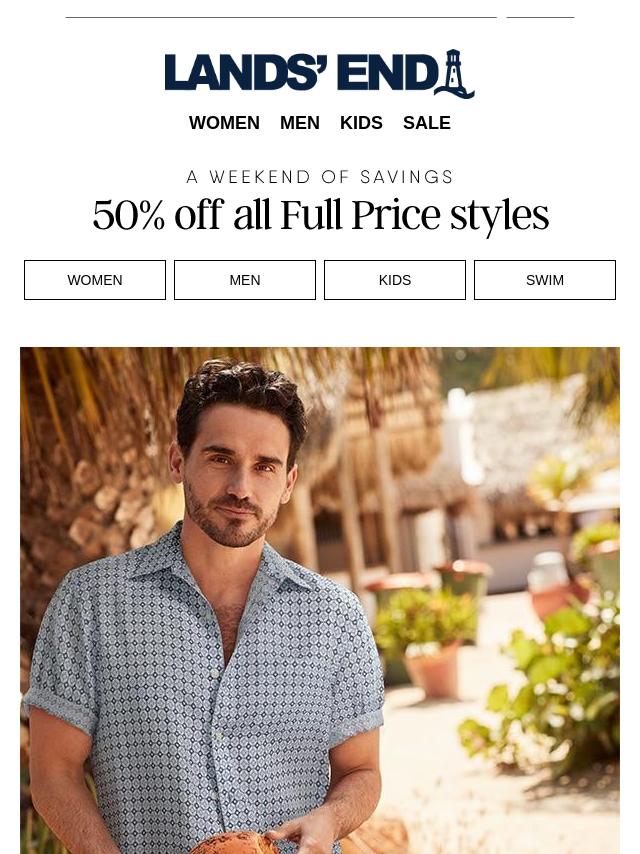Viewport: 640px width, 854px height.
Task: Open the SALE navigation link
Action: click(x=426, y=123)
